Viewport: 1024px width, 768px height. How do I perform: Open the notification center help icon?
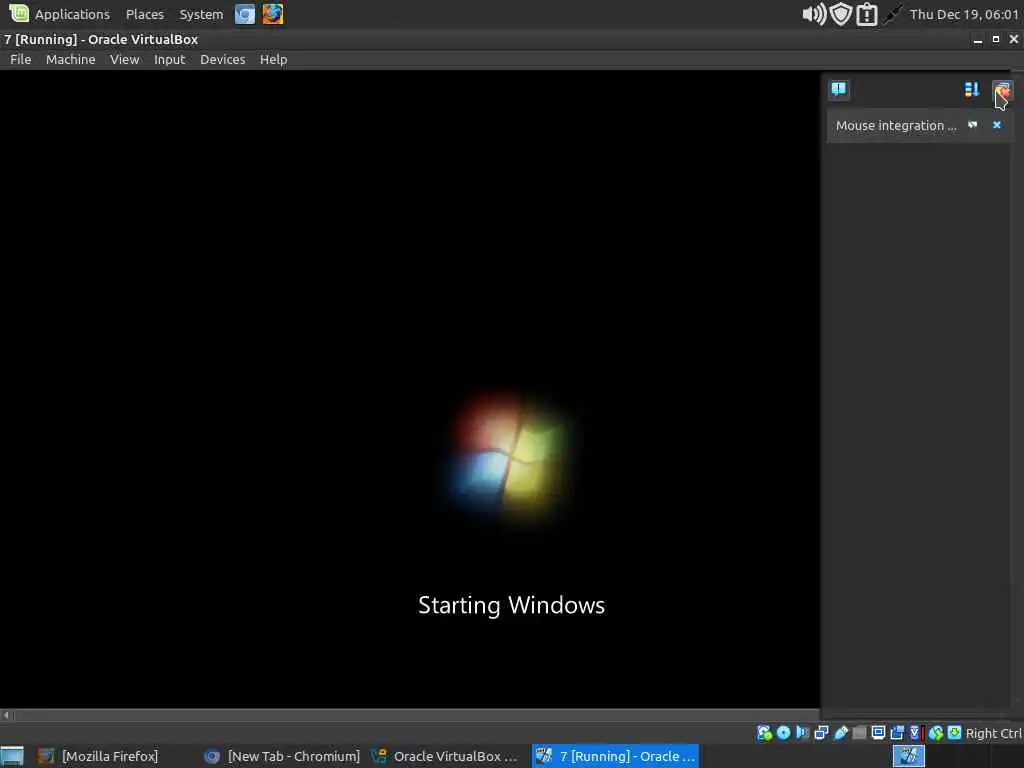click(839, 89)
